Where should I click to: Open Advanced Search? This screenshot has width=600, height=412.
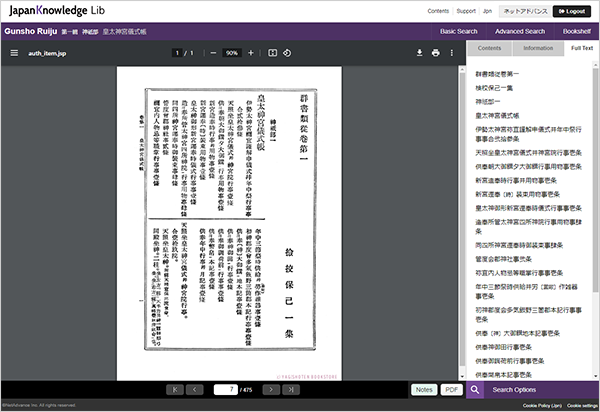pyautogui.click(x=519, y=32)
